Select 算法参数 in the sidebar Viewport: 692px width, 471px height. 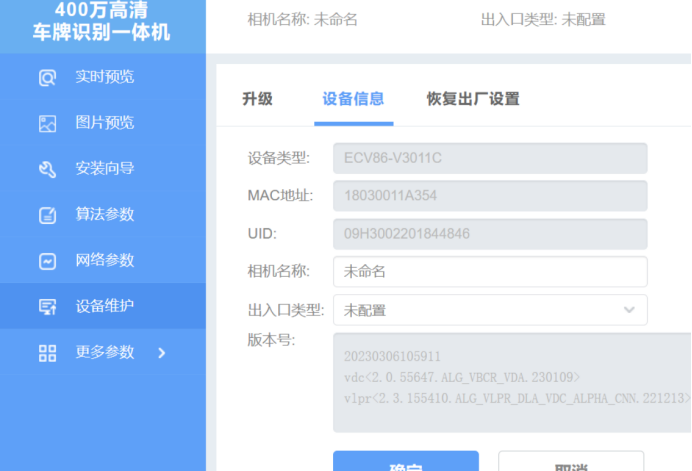pyautogui.click(x=103, y=215)
